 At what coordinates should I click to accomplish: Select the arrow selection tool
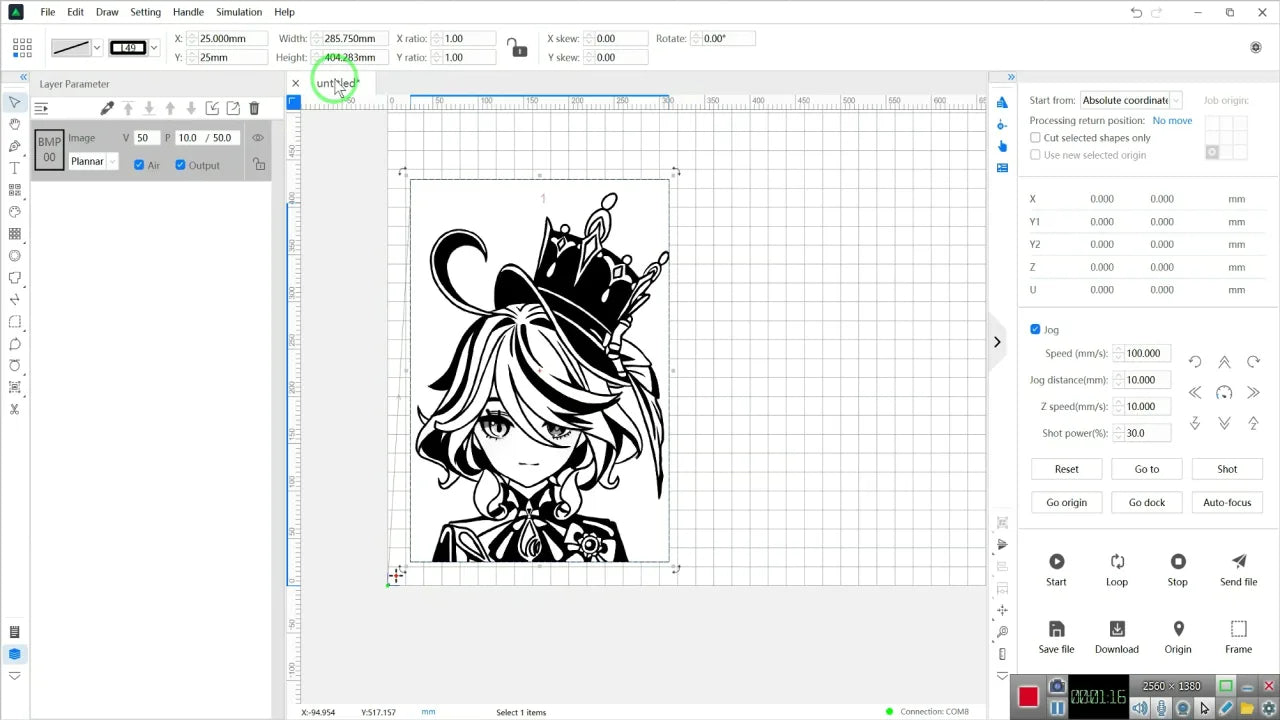click(15, 102)
